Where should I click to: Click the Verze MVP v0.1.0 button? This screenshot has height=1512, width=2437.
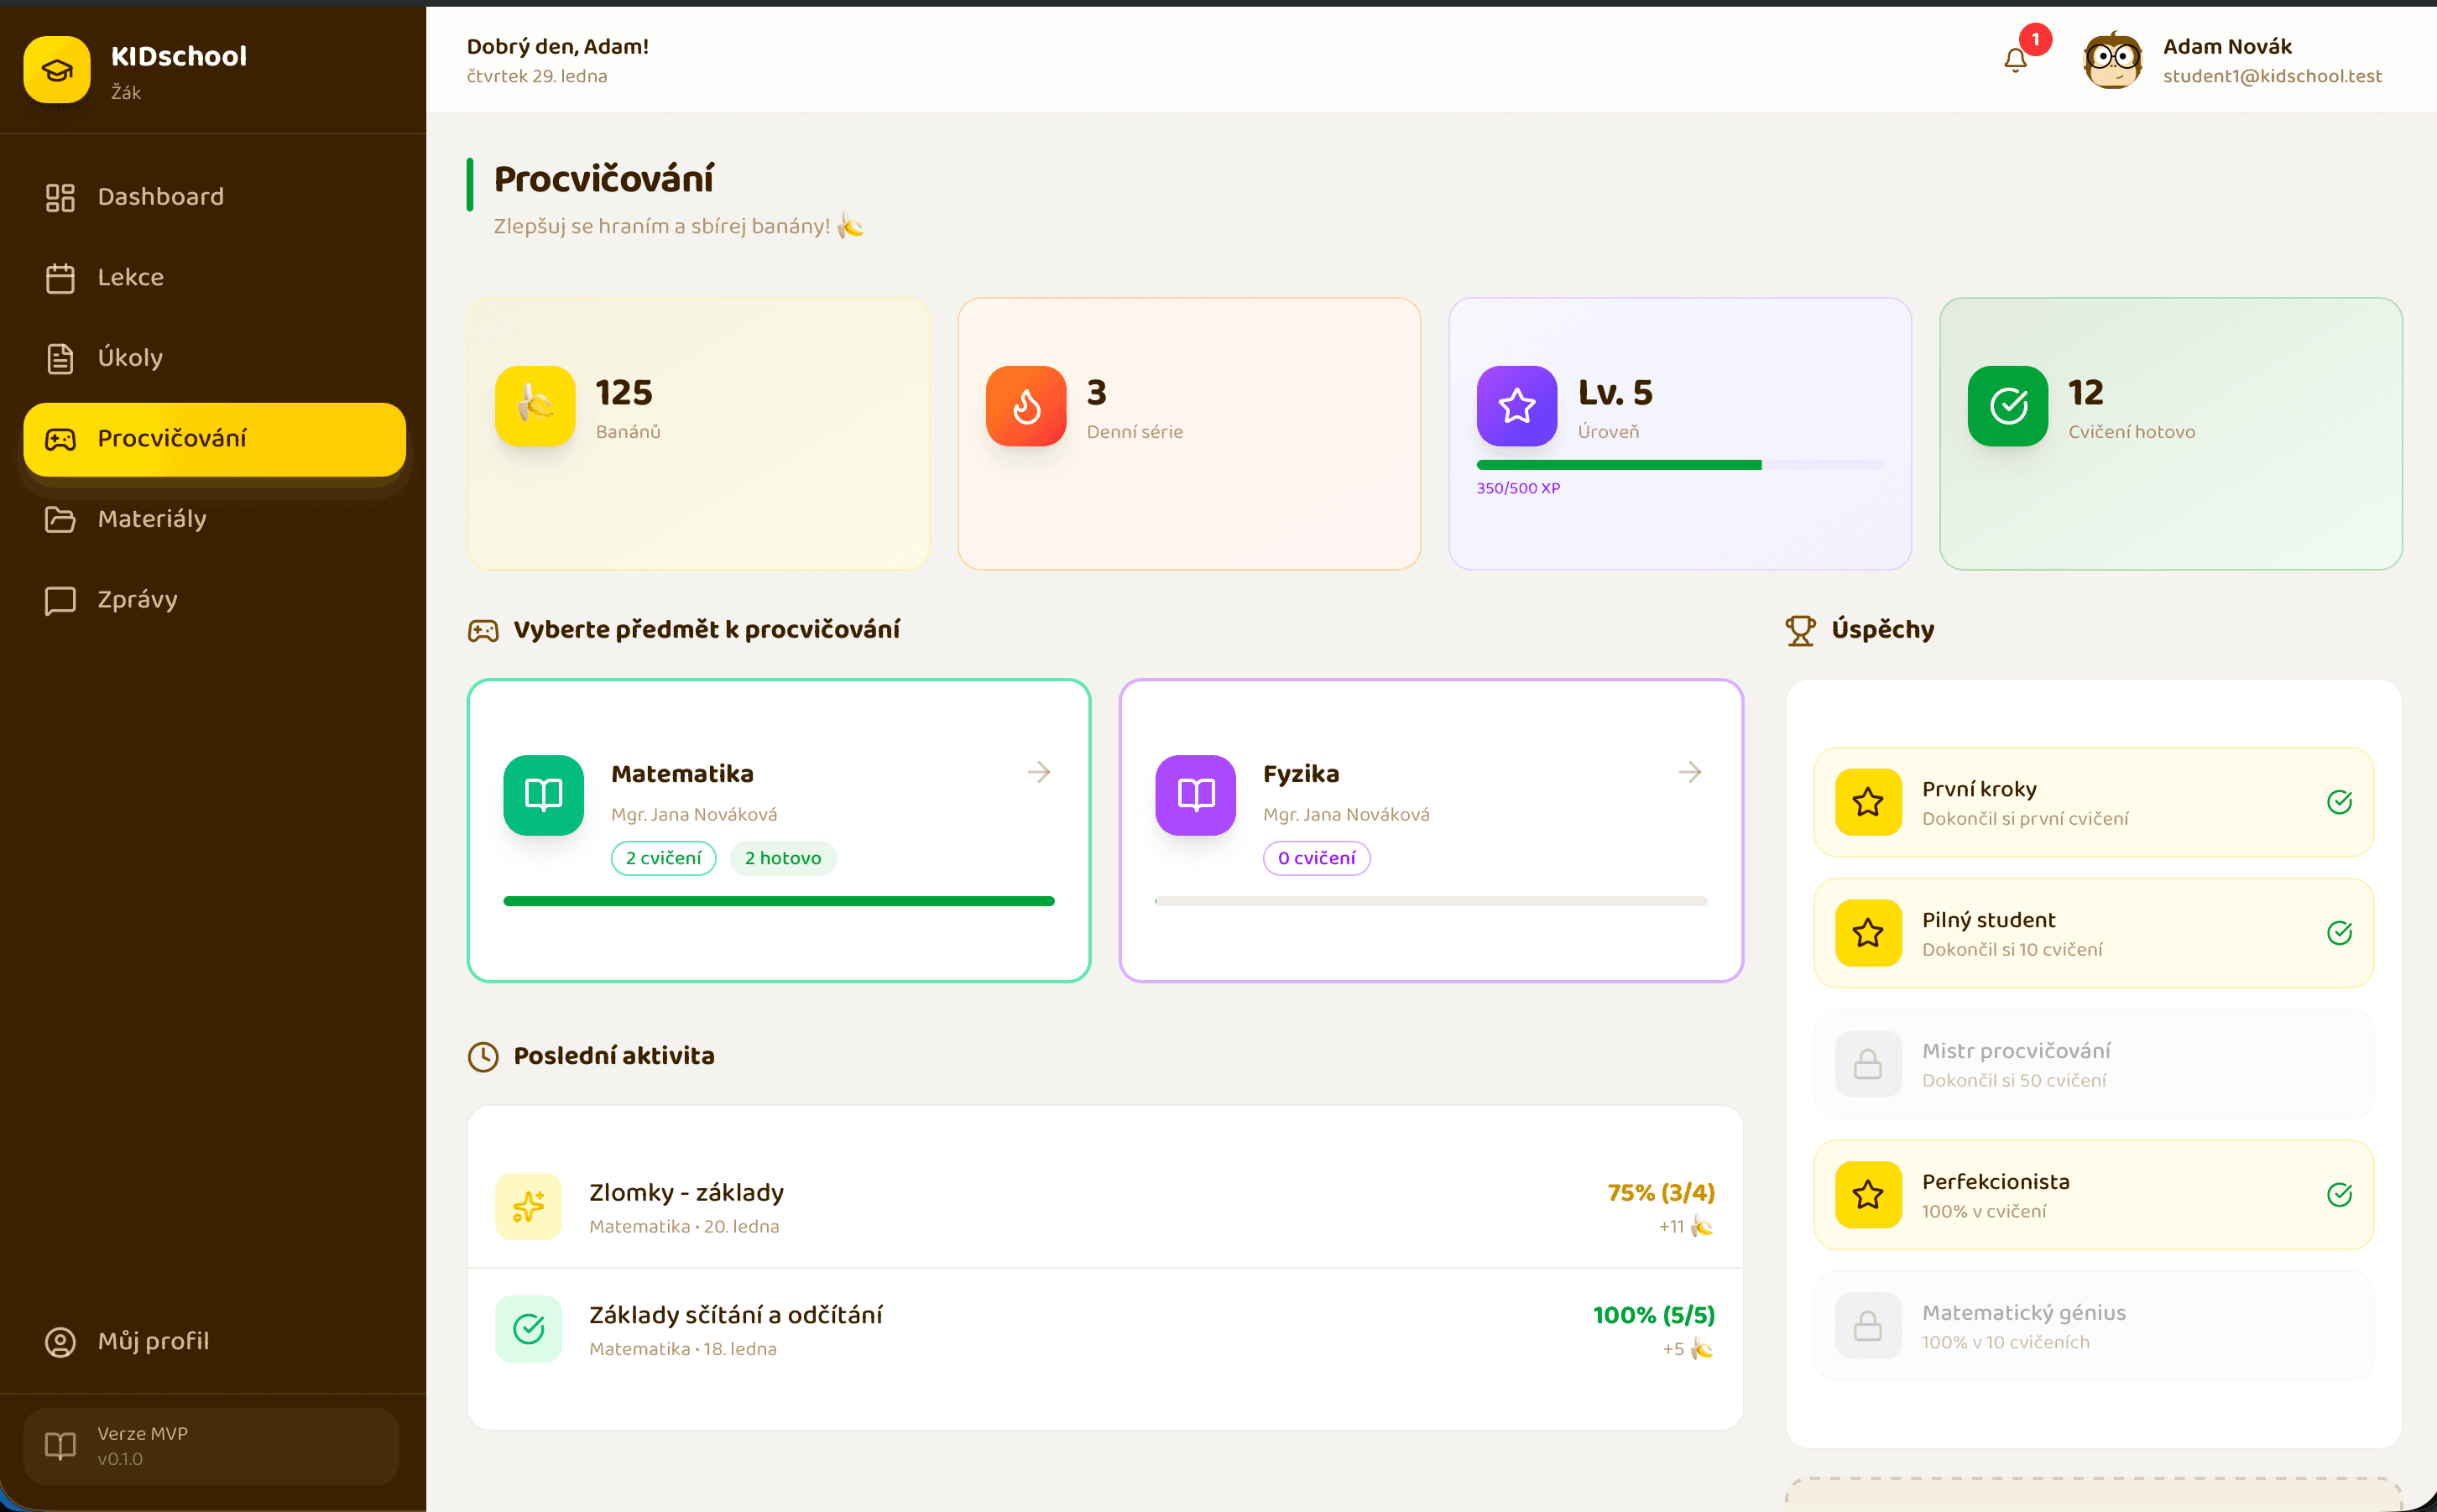point(211,1446)
